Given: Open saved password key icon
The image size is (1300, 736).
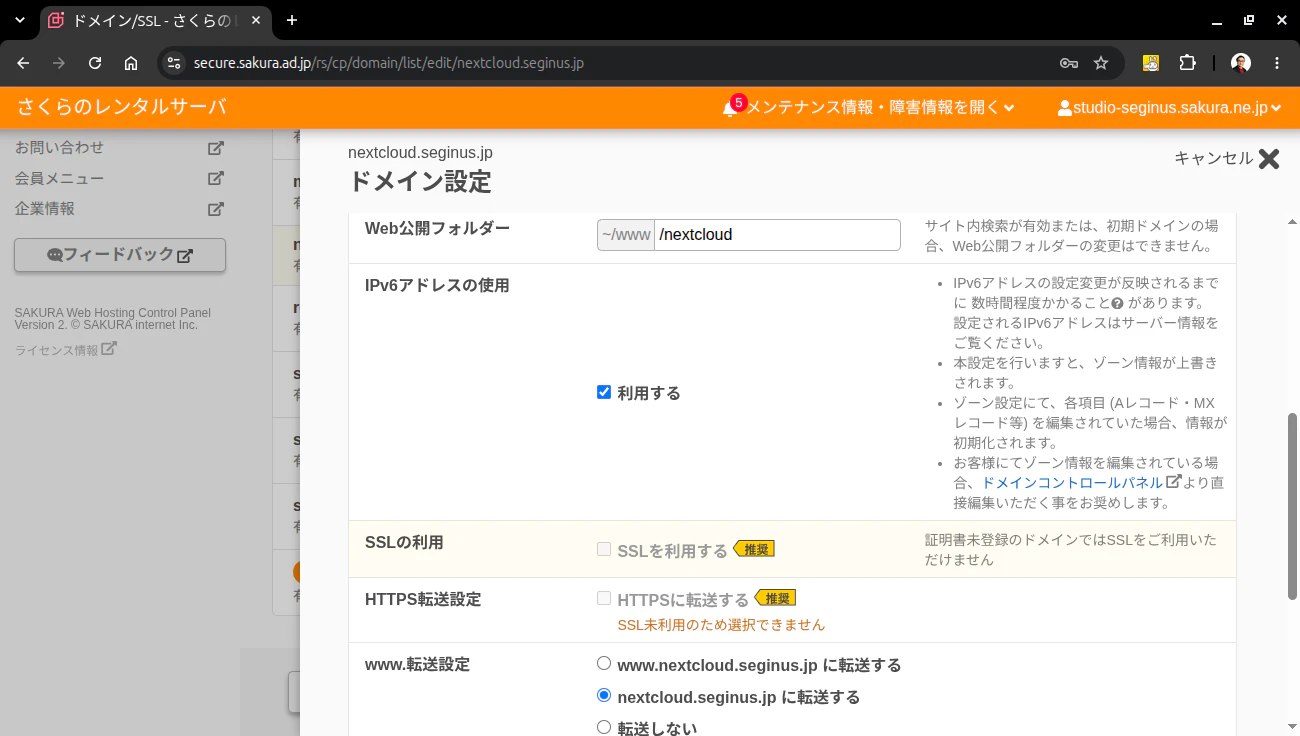Looking at the screenshot, I should coord(1069,63).
